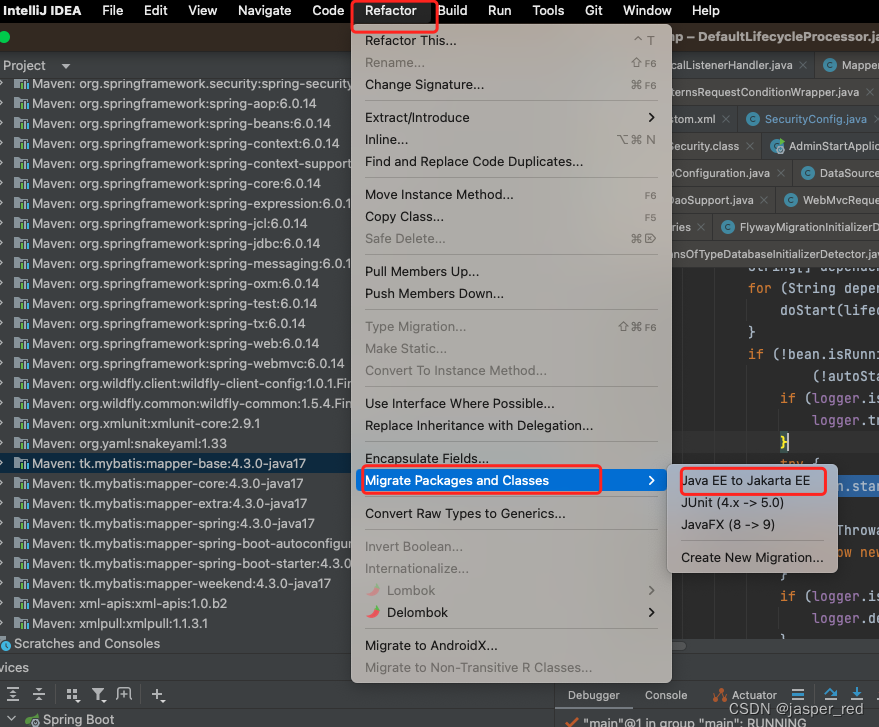
Task: Expand Migrate Packages and Classes submenu arrow
Action: [x=651, y=480]
